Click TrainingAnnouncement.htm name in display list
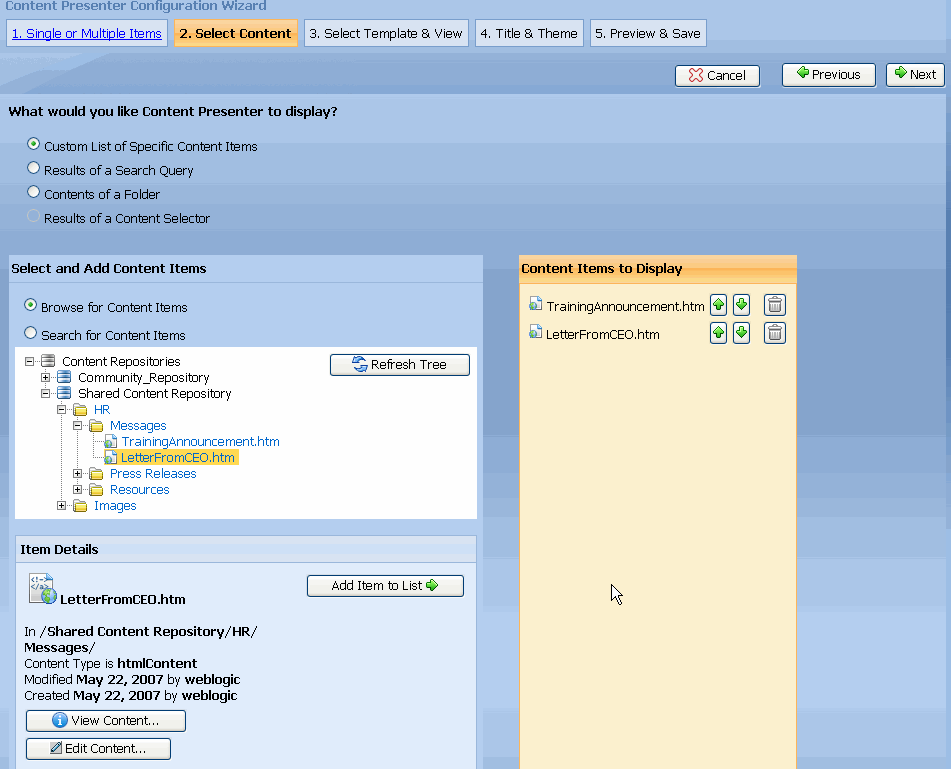Image resolution: width=951 pixels, height=769 pixels. pos(625,306)
